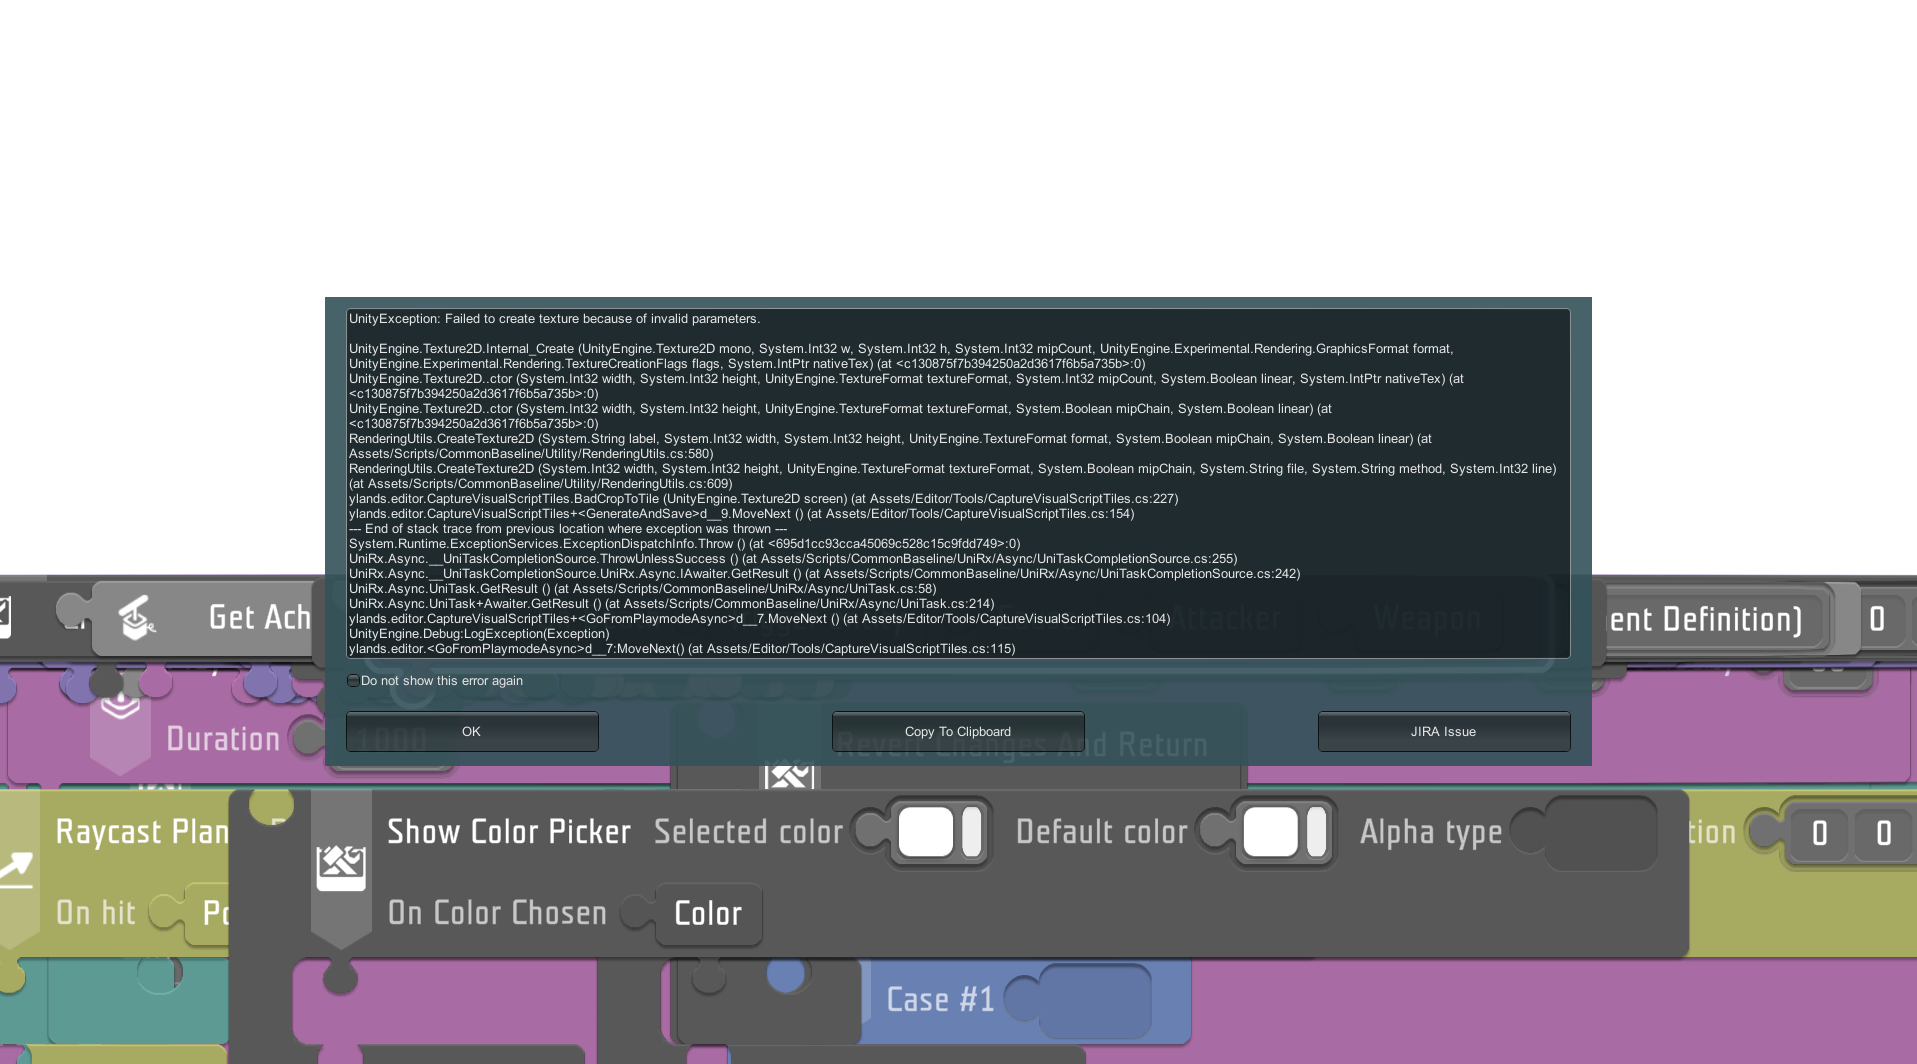Click the Revert Changes tile icon below dialog
Screen dimensions: 1917x1064
point(789,776)
